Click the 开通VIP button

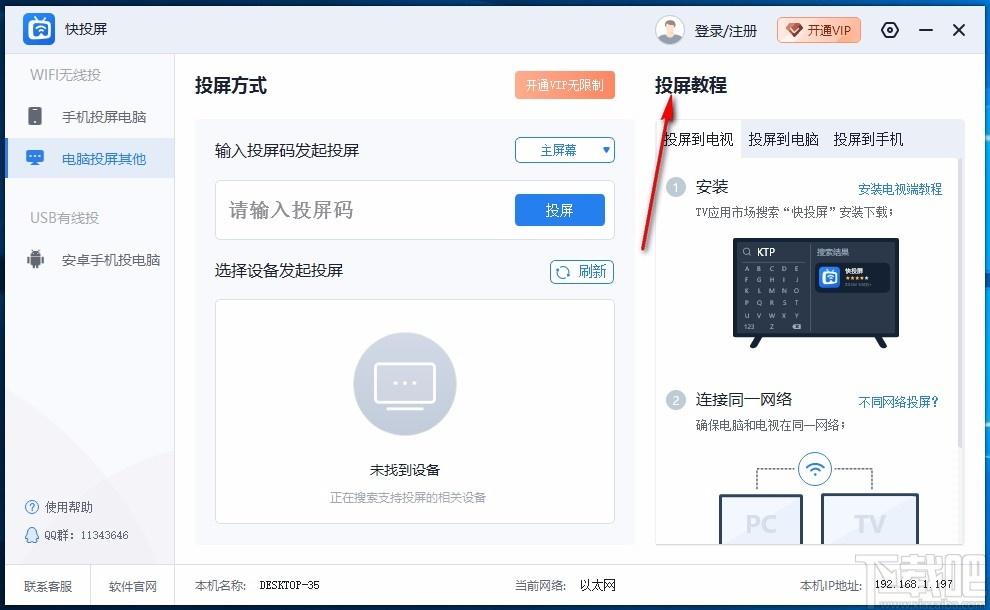click(x=819, y=30)
